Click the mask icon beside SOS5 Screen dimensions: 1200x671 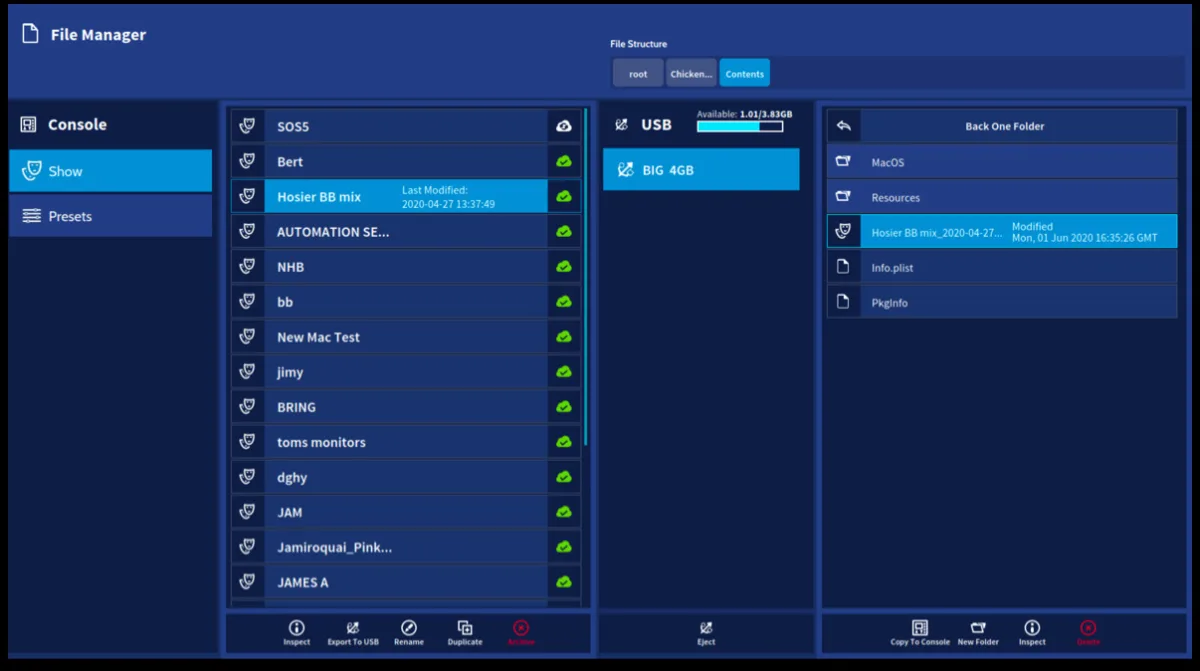click(x=247, y=126)
